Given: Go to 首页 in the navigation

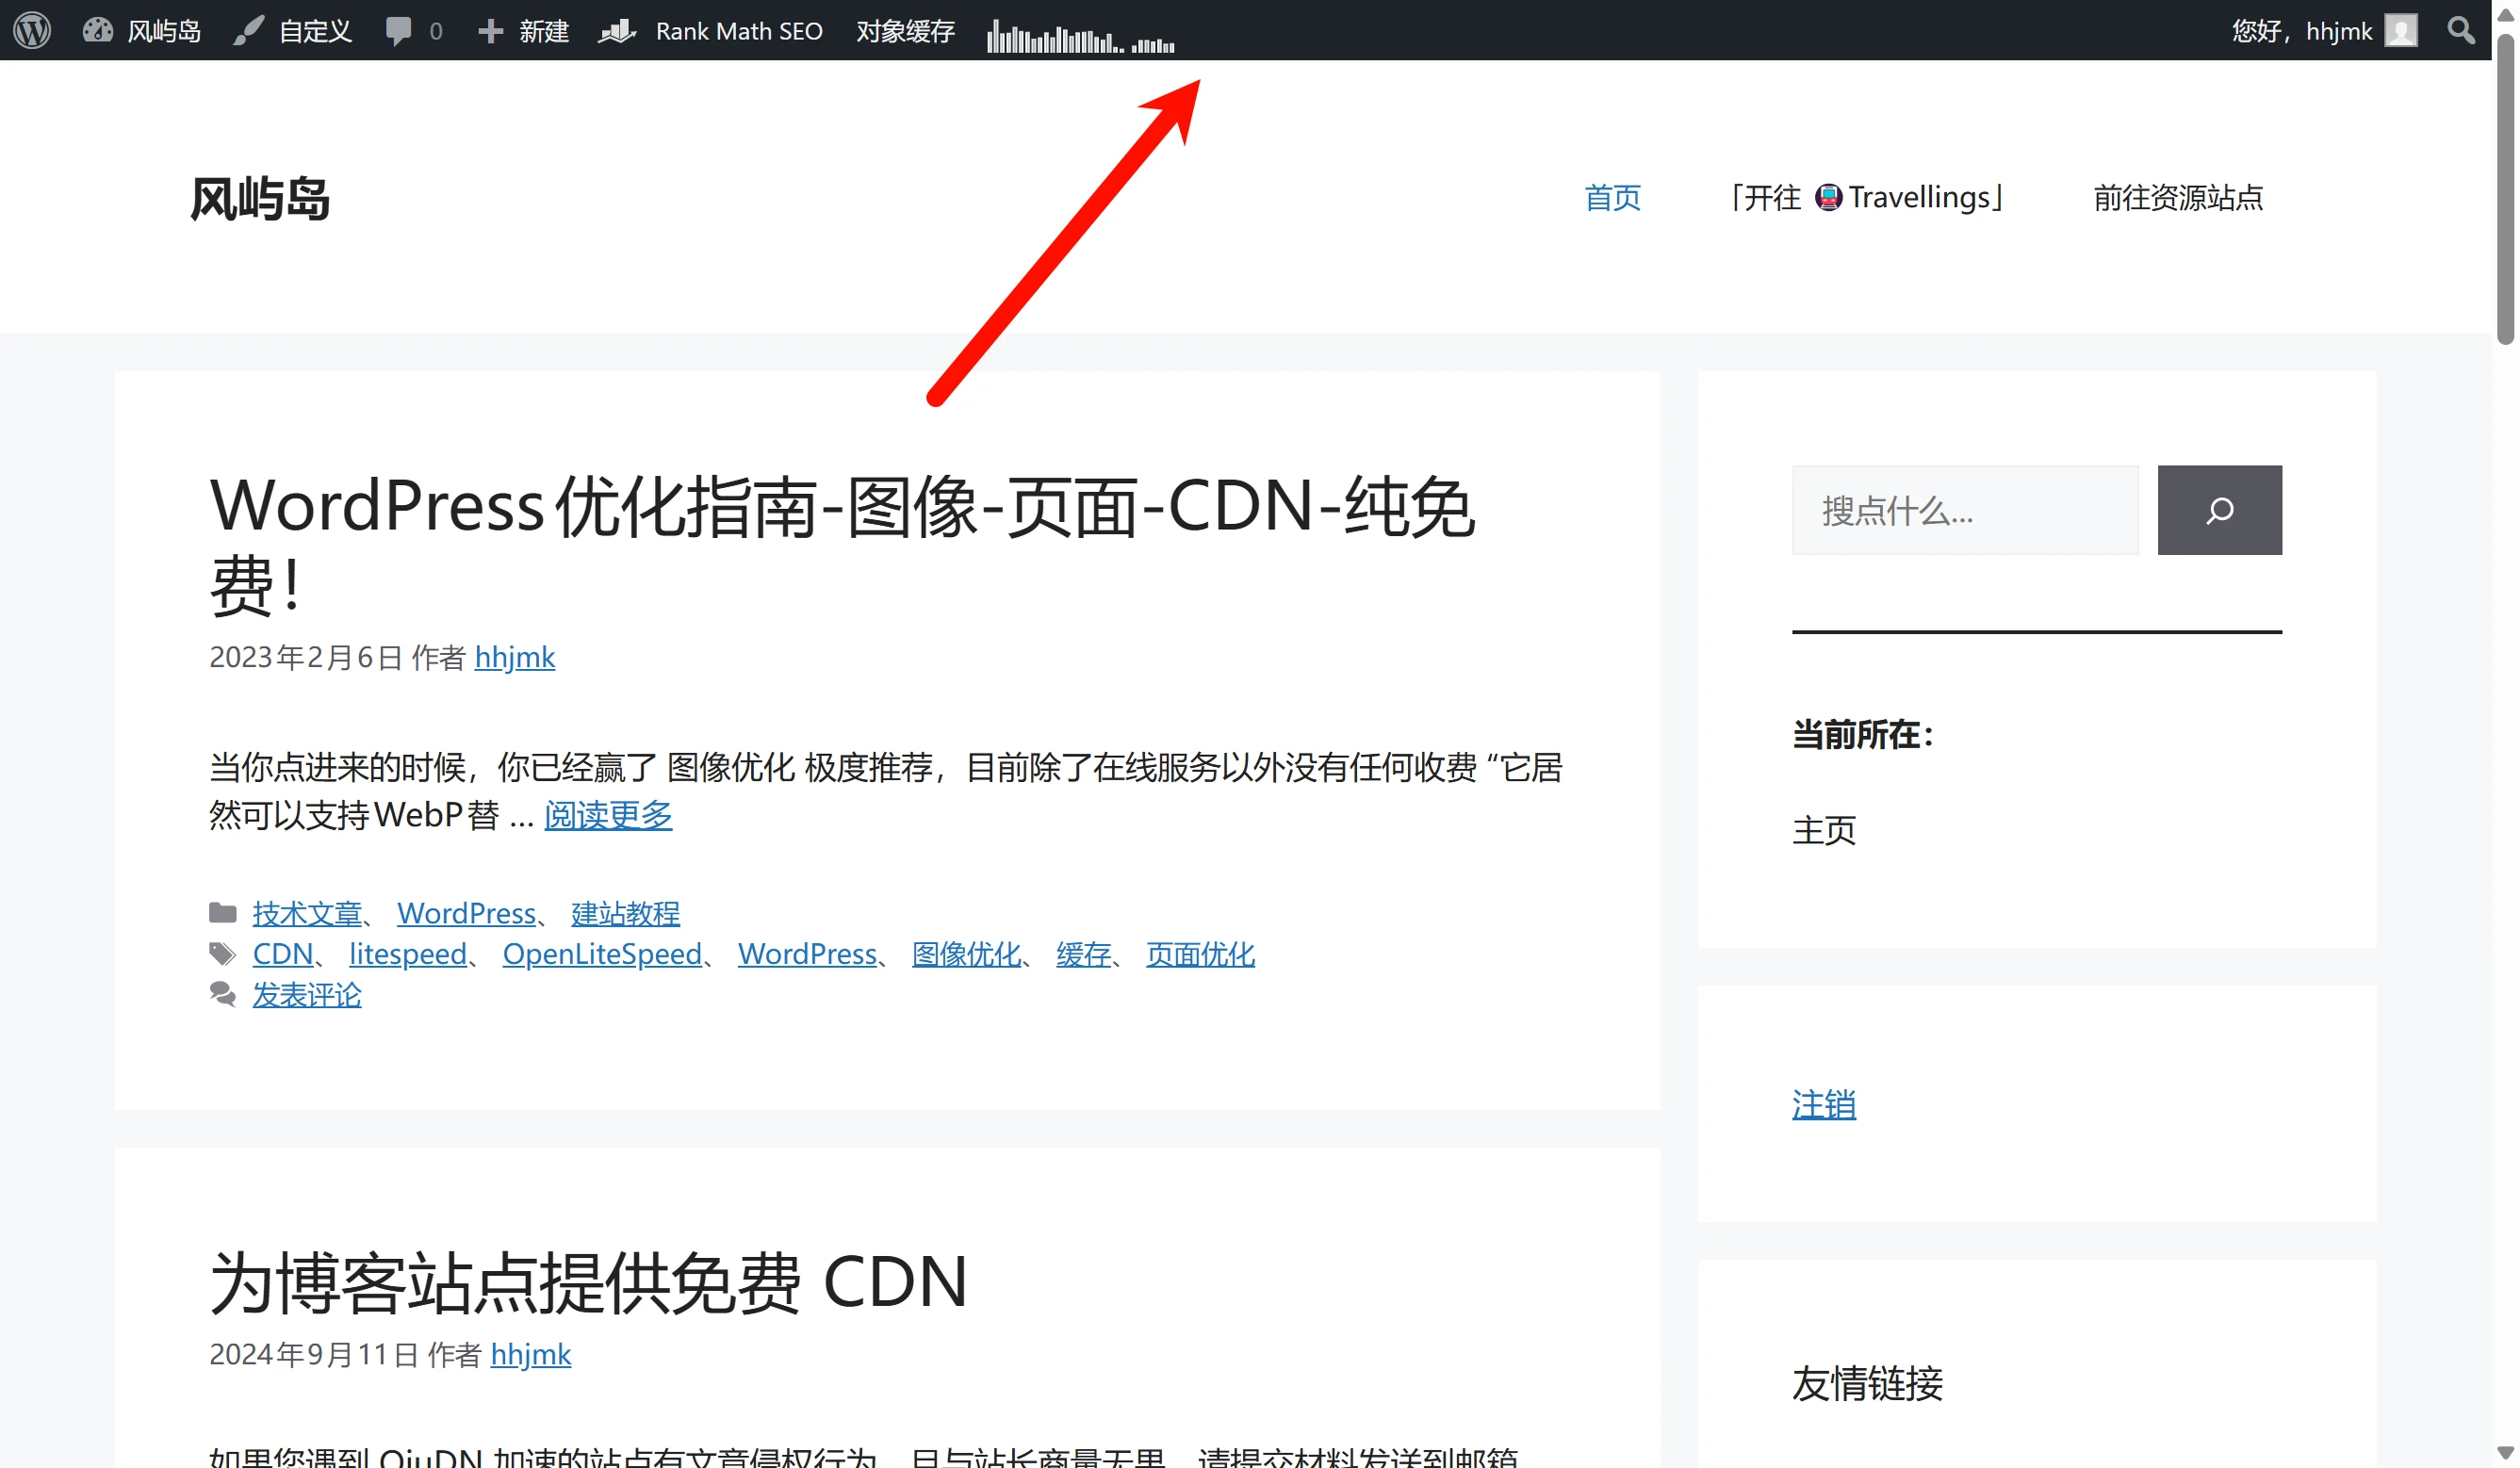Looking at the screenshot, I should [1611, 198].
